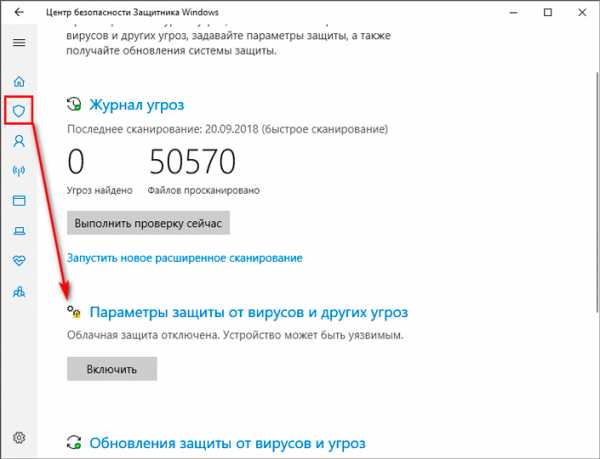Click the 50570 scanned files number

click(192, 162)
